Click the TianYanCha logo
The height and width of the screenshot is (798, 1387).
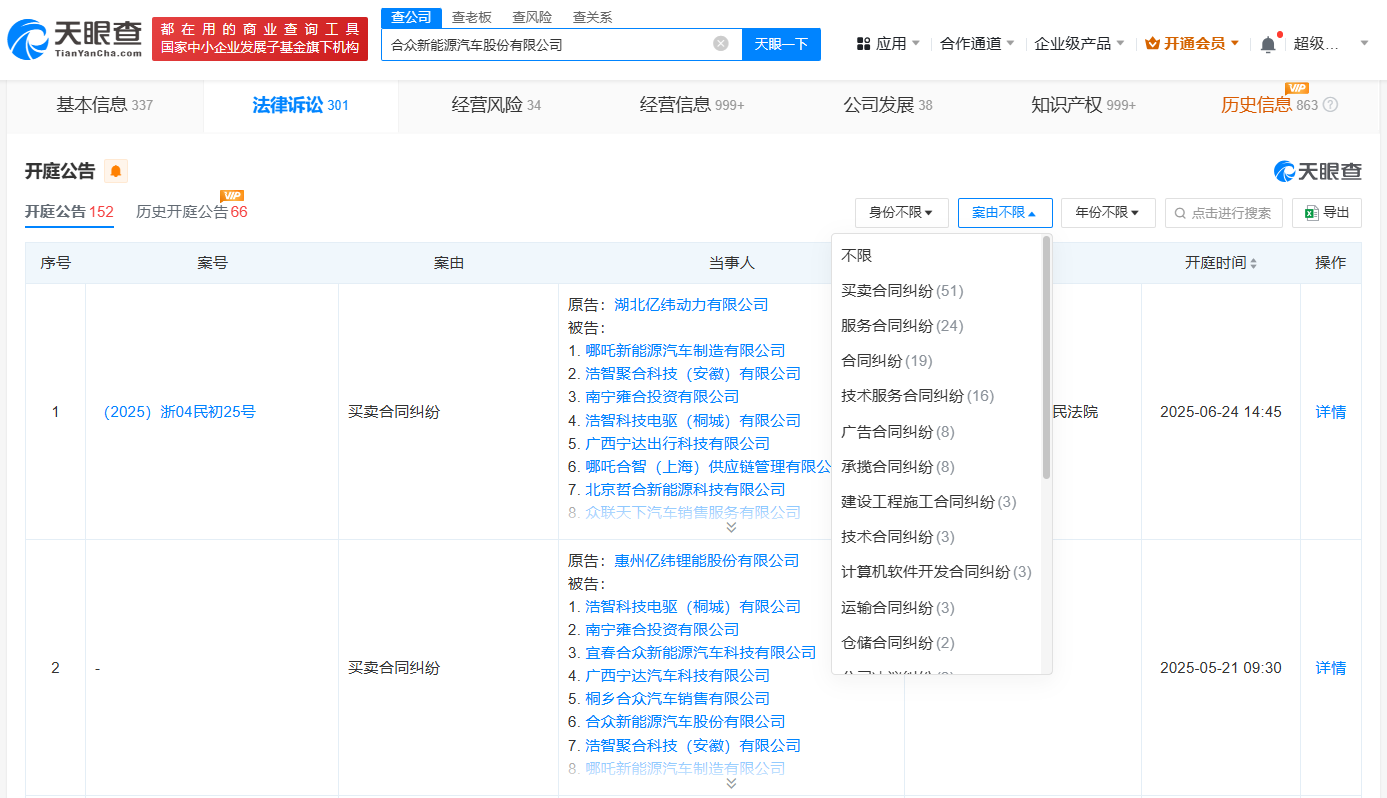74,39
